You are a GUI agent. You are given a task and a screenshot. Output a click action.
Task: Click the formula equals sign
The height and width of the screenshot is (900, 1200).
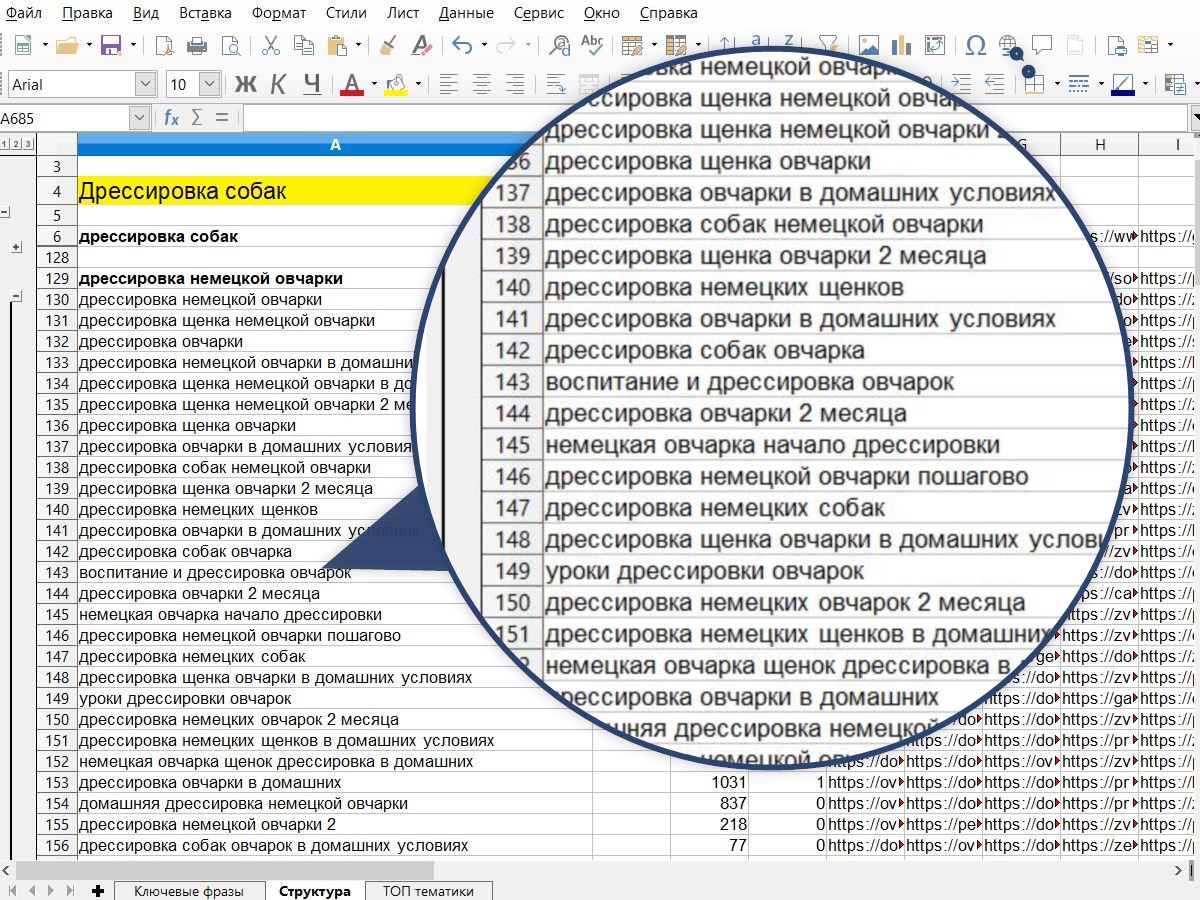coord(221,118)
